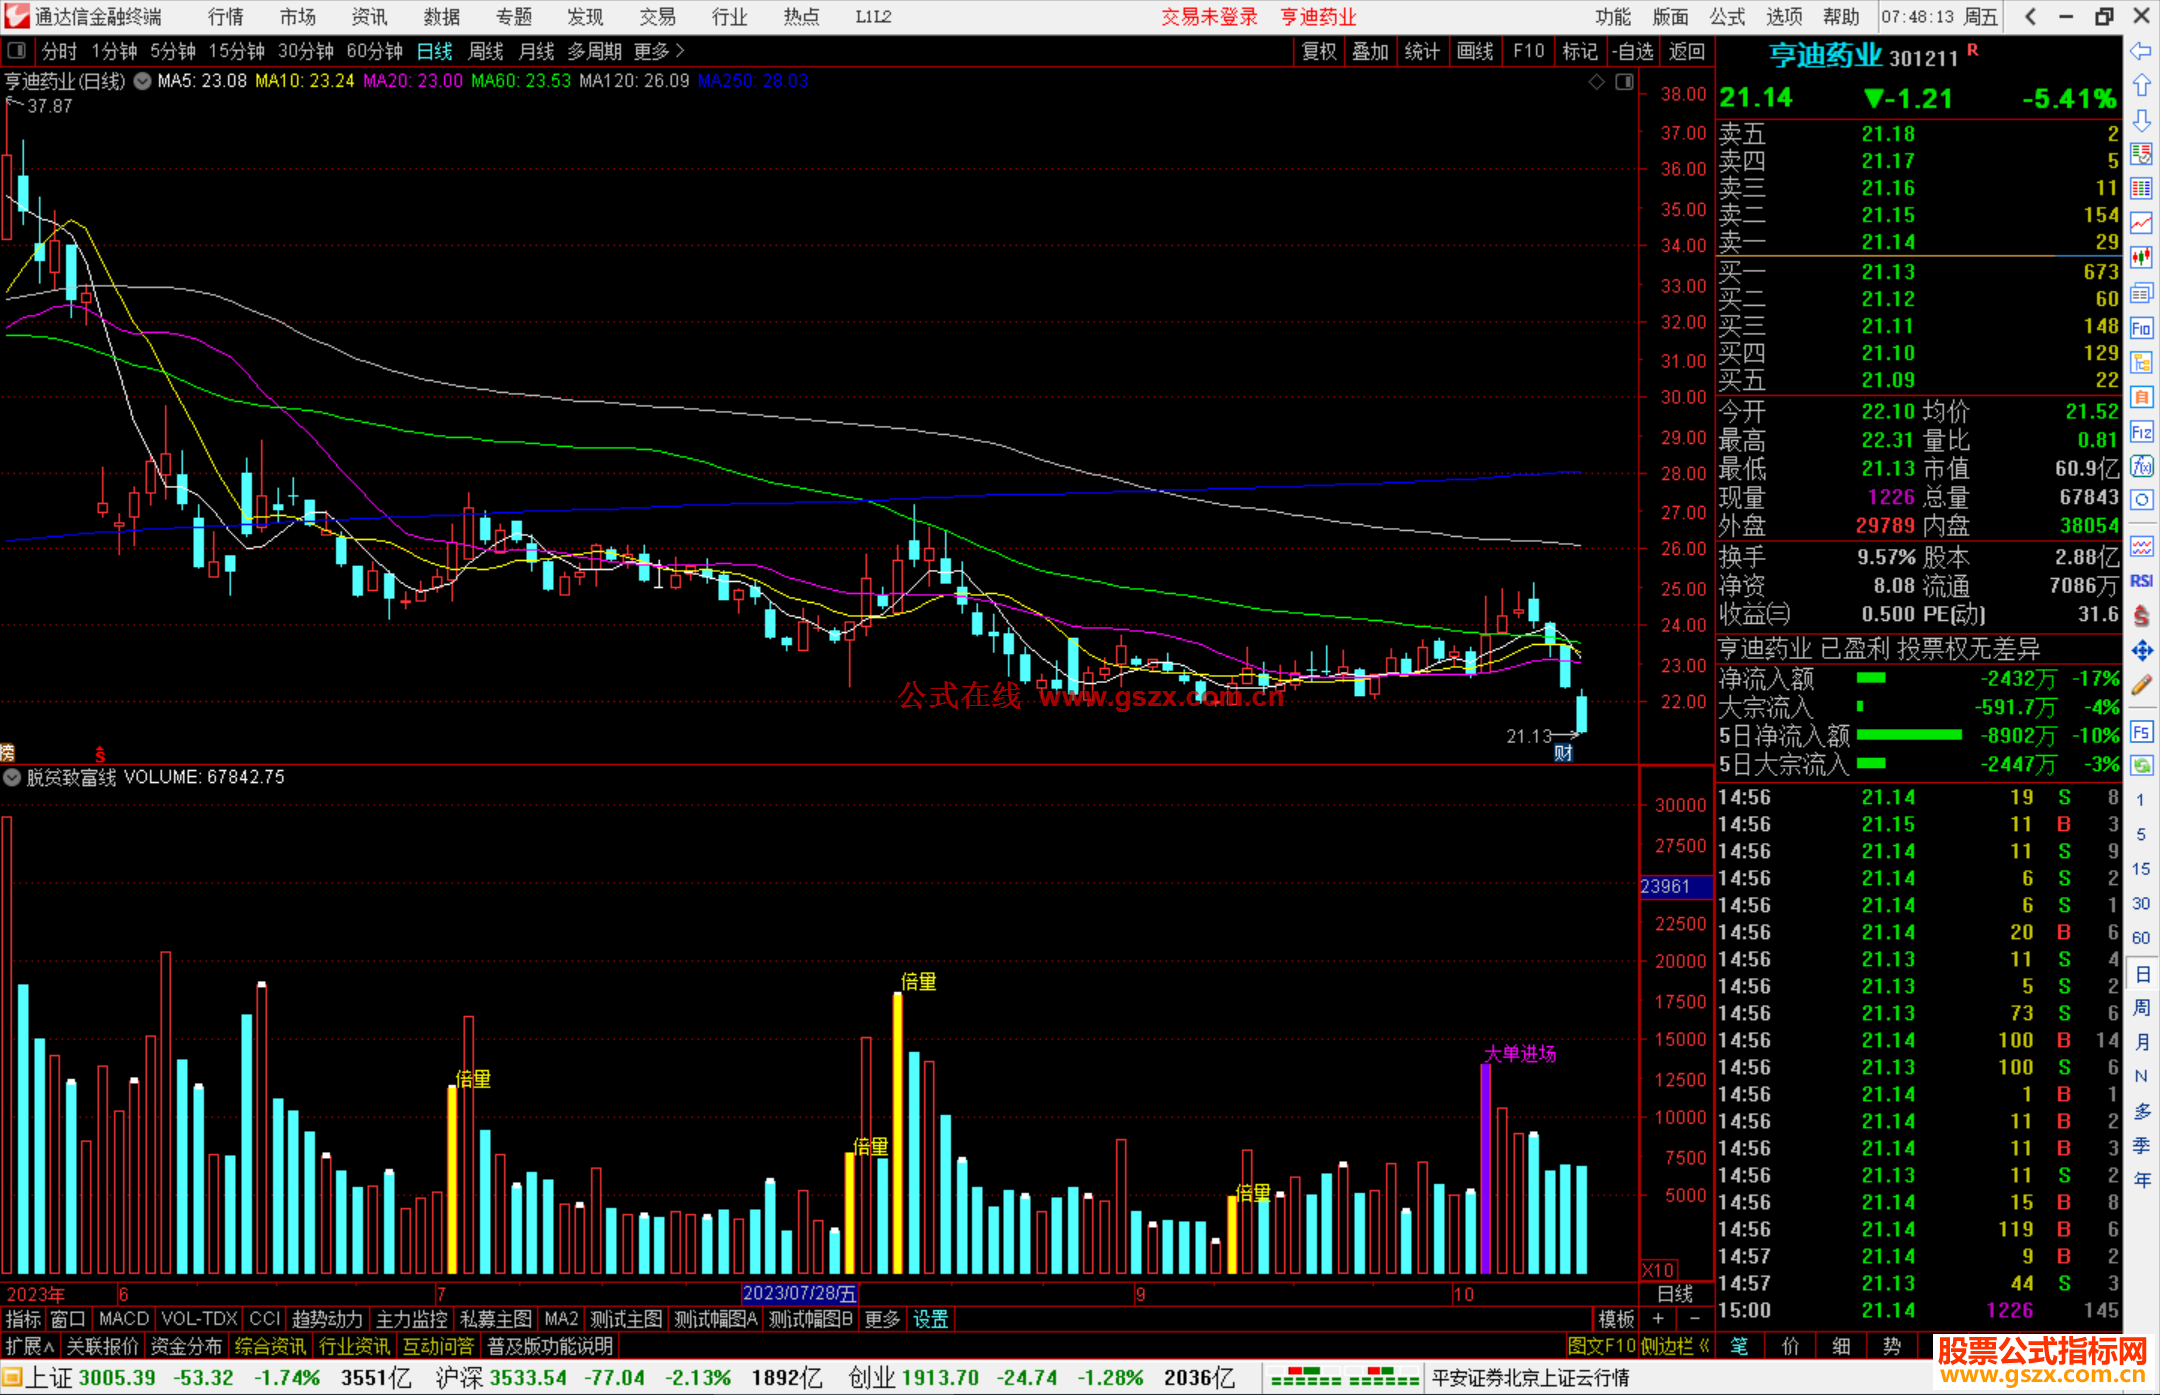
Task: Click the up arrow icon in right sidebar
Action: 2141,86
